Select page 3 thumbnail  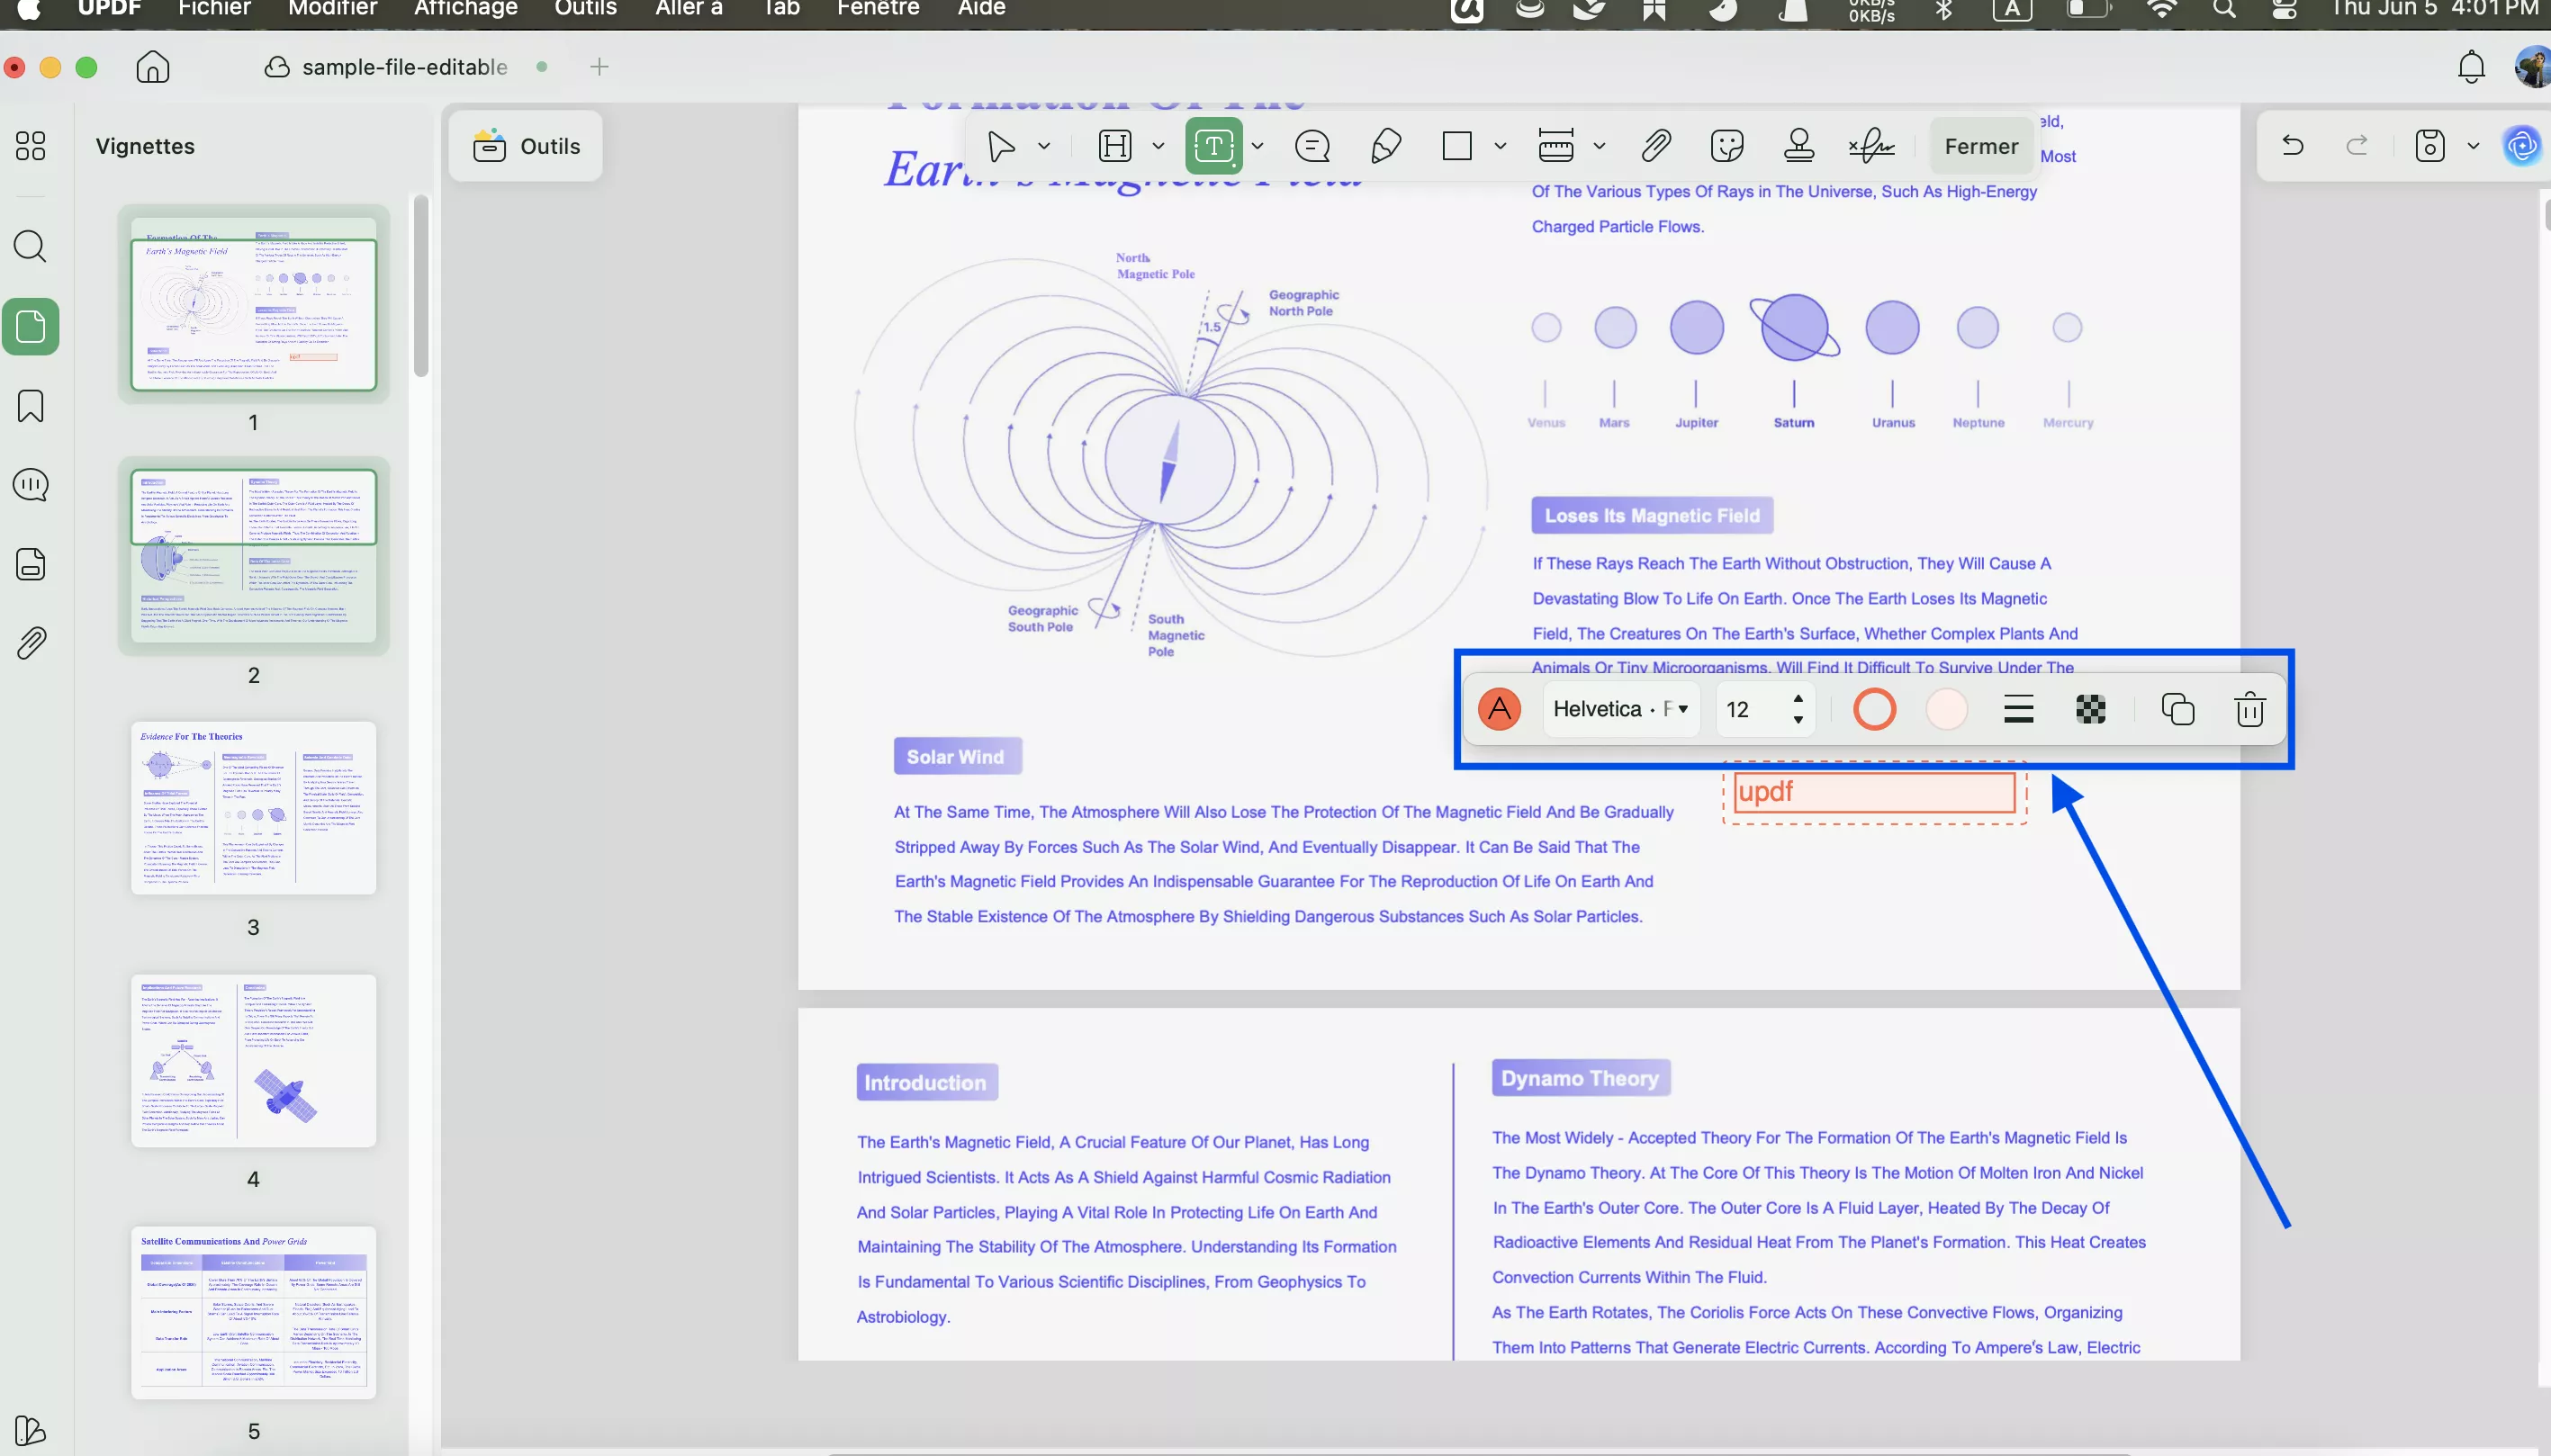pyautogui.click(x=253, y=808)
